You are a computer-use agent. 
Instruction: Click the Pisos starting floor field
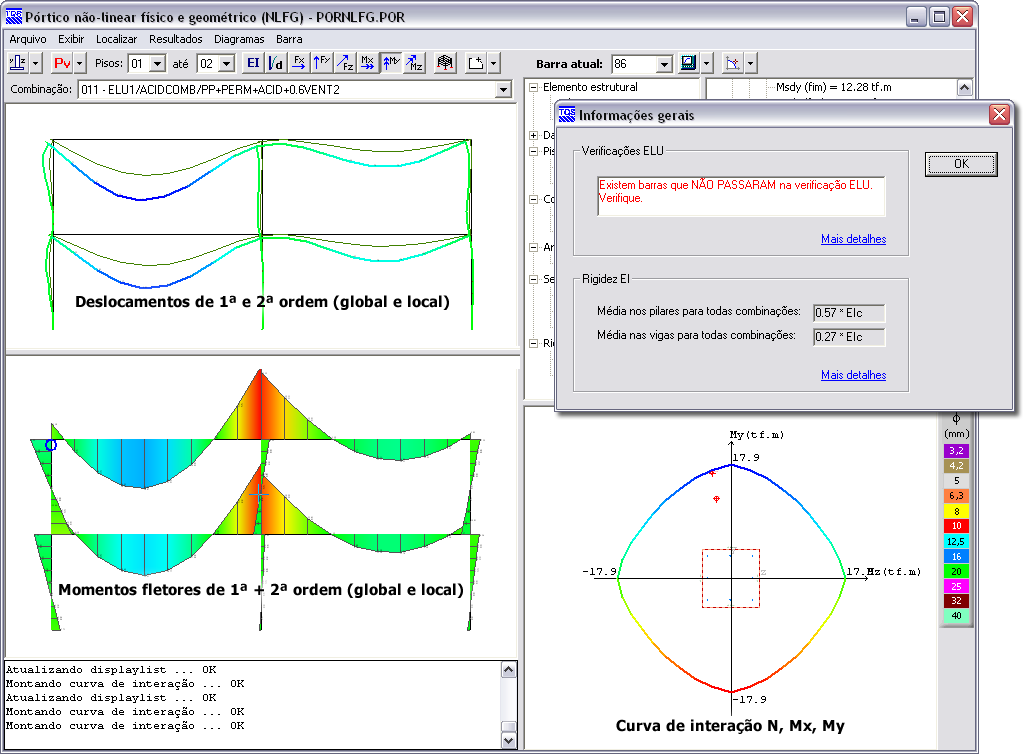point(137,64)
